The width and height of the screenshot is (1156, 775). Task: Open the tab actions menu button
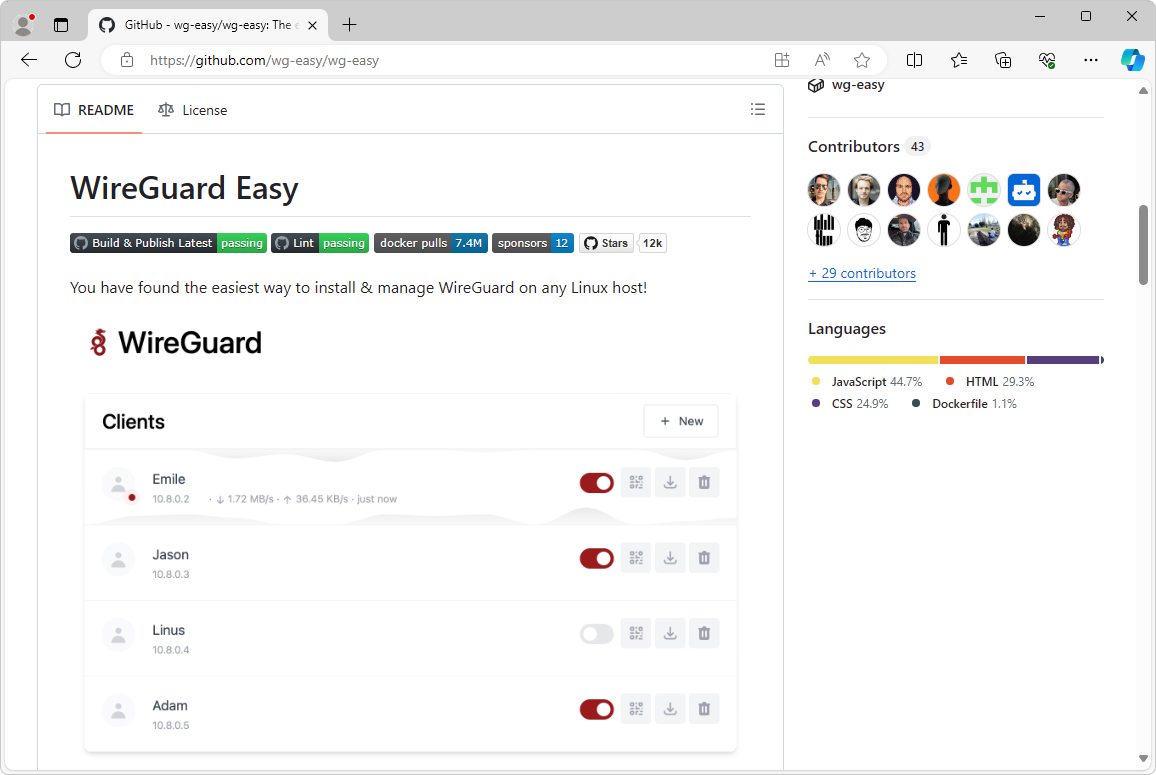pyautogui.click(x=61, y=25)
